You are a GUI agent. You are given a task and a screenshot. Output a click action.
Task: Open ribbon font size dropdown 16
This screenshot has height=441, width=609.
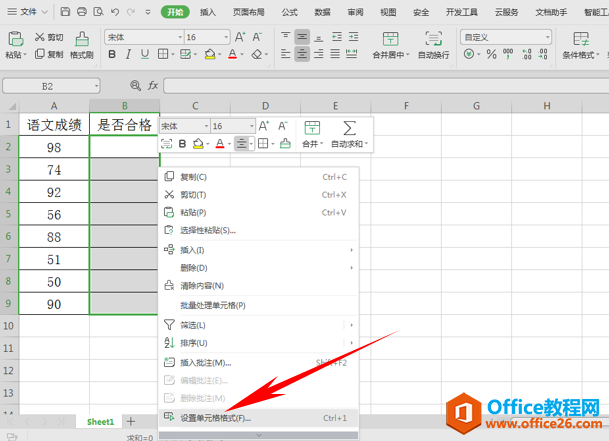click(226, 37)
